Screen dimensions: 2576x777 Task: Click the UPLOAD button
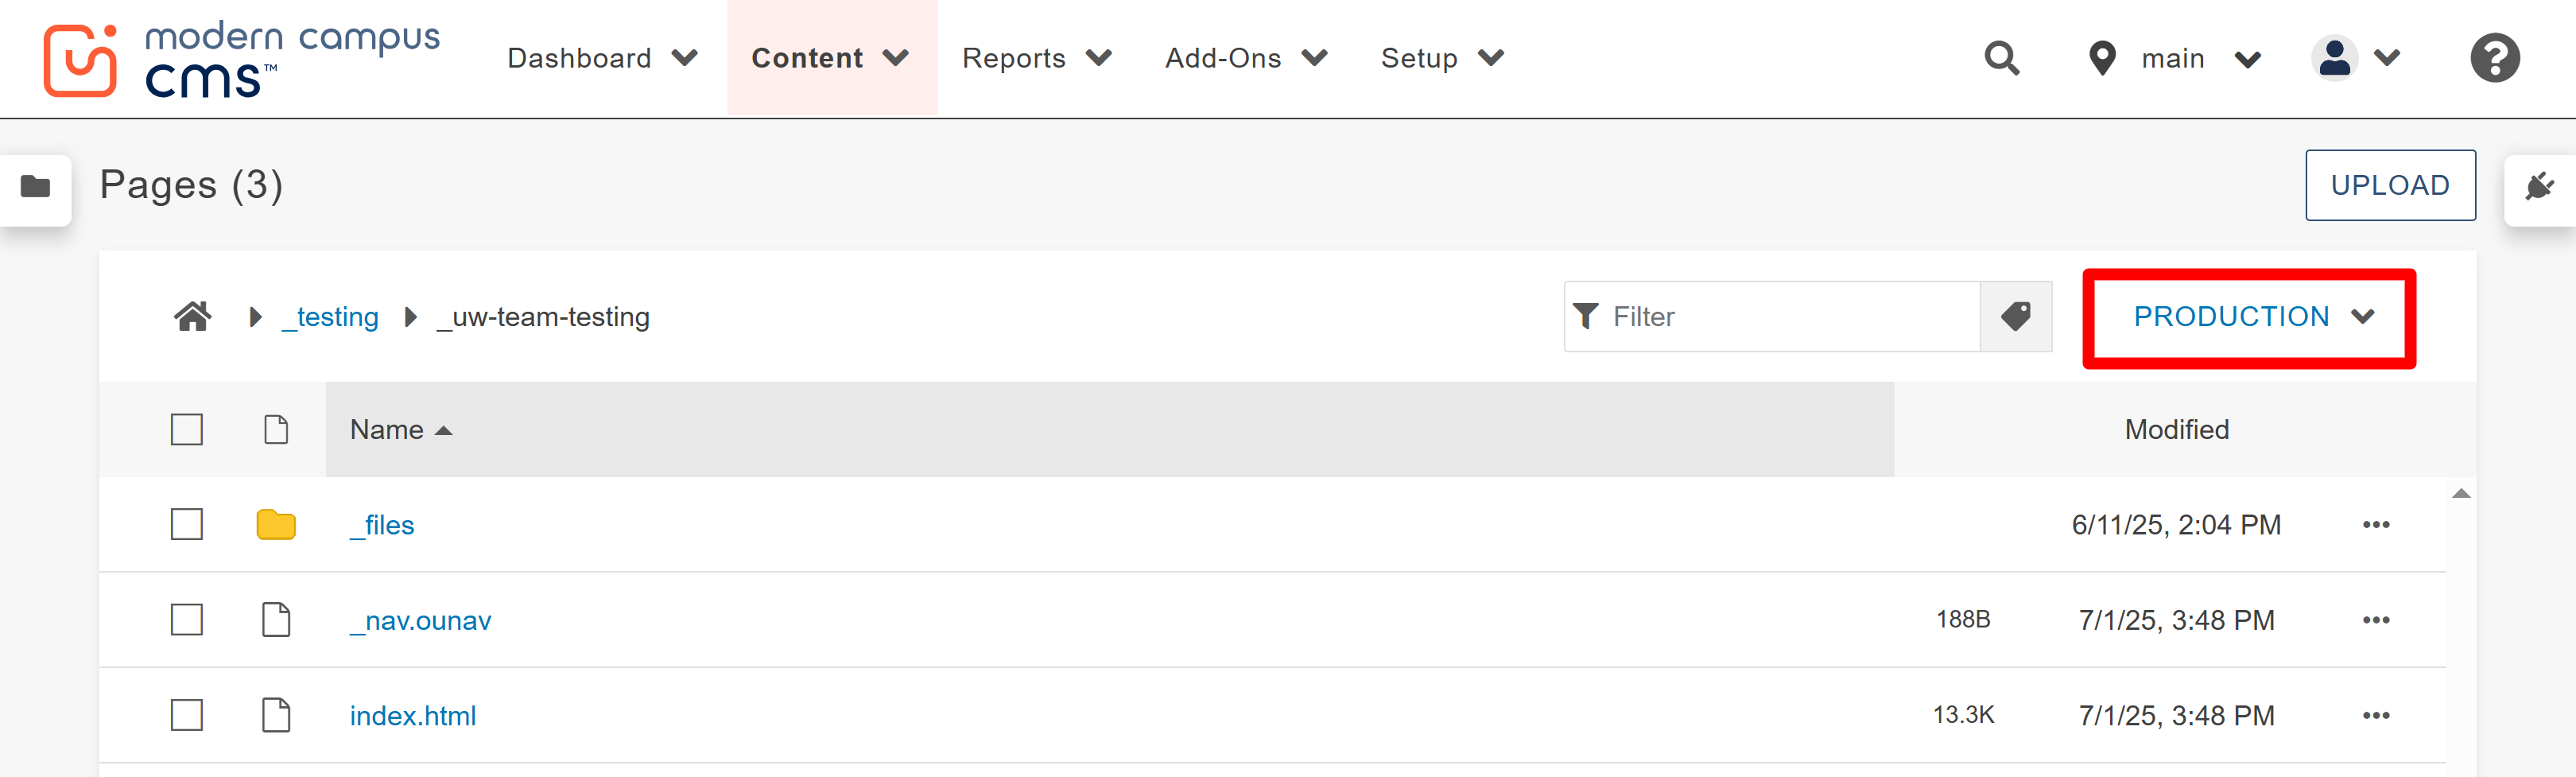(2390, 184)
